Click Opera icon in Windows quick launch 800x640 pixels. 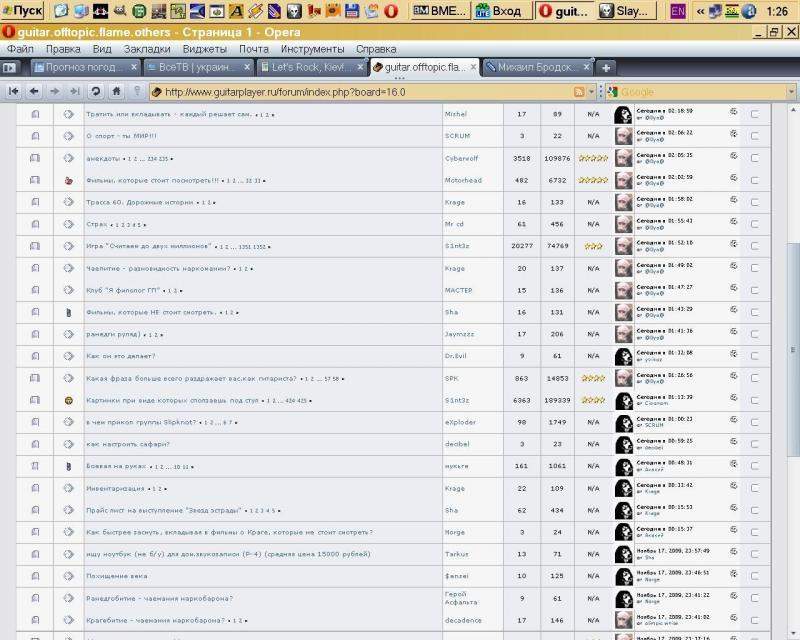click(391, 10)
